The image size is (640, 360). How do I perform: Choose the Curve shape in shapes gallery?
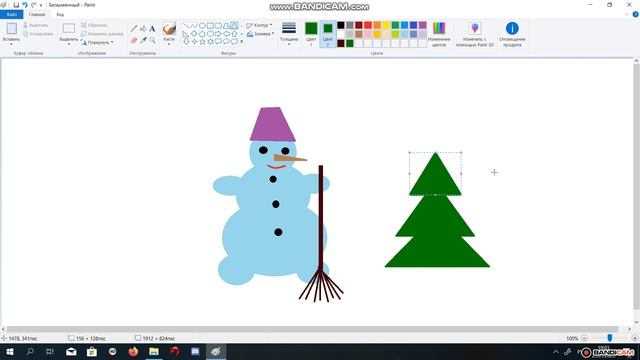pos(194,26)
